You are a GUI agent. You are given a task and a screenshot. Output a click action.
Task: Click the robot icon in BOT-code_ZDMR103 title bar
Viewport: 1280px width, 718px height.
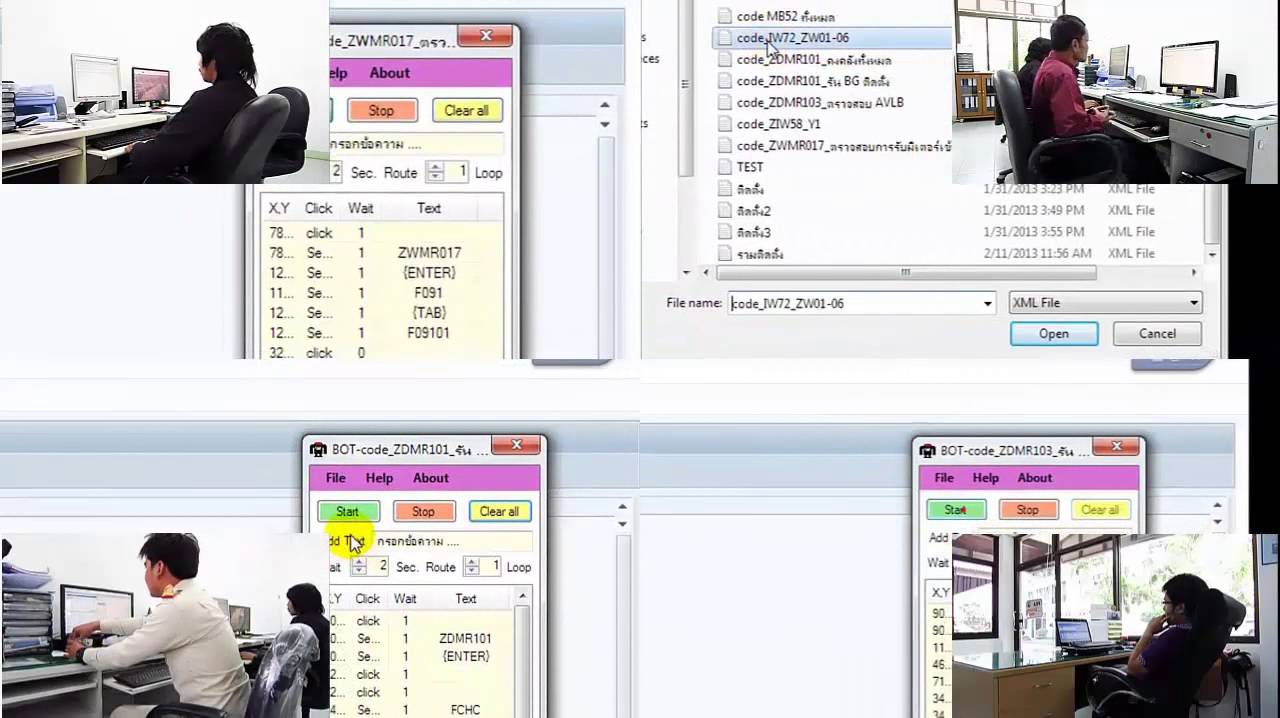click(927, 451)
